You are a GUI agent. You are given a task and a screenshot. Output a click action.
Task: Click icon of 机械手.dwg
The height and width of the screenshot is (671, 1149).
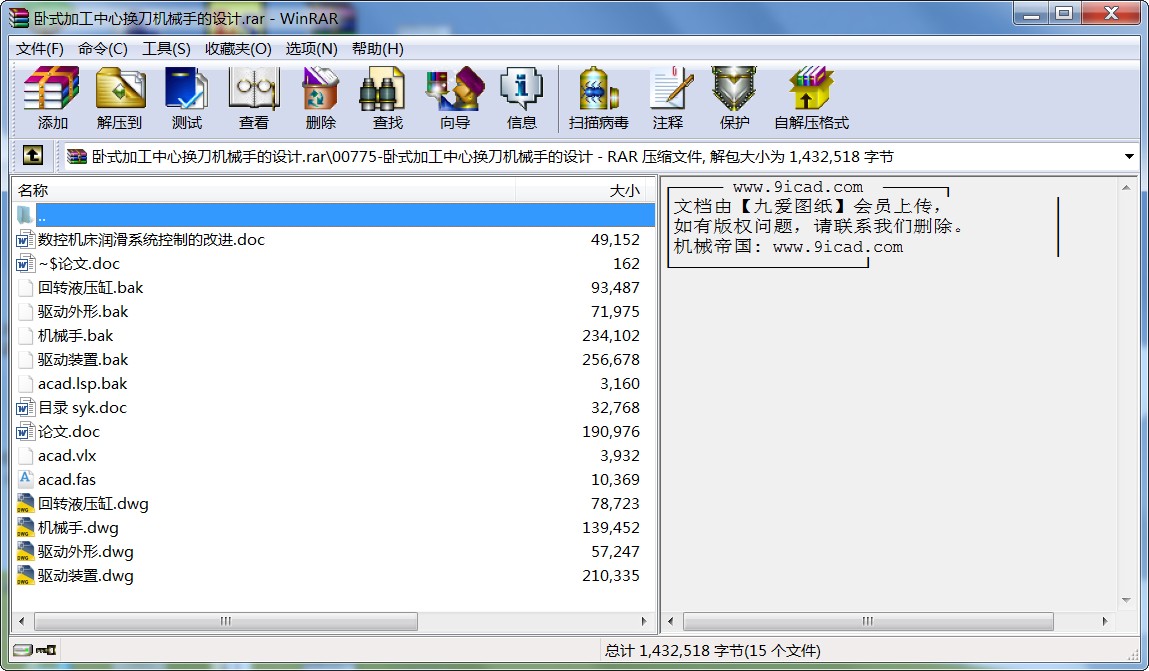click(x=25, y=528)
